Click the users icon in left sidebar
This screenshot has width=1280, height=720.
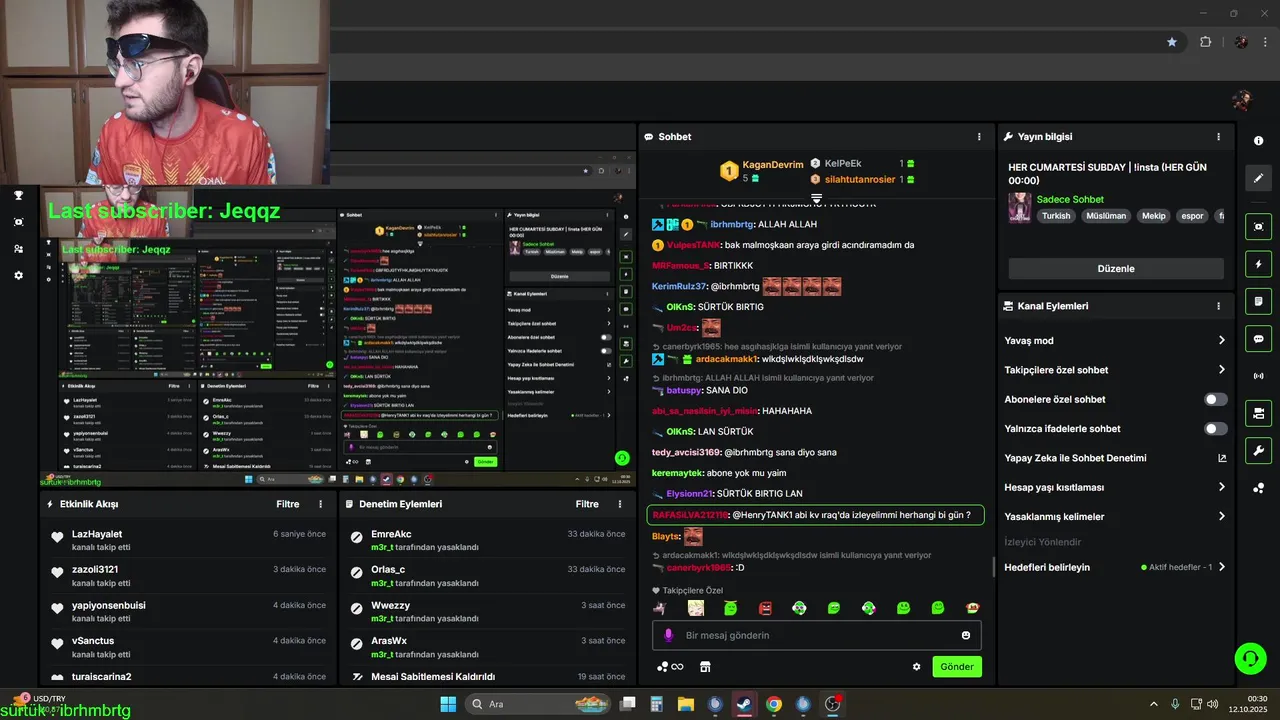[18, 249]
